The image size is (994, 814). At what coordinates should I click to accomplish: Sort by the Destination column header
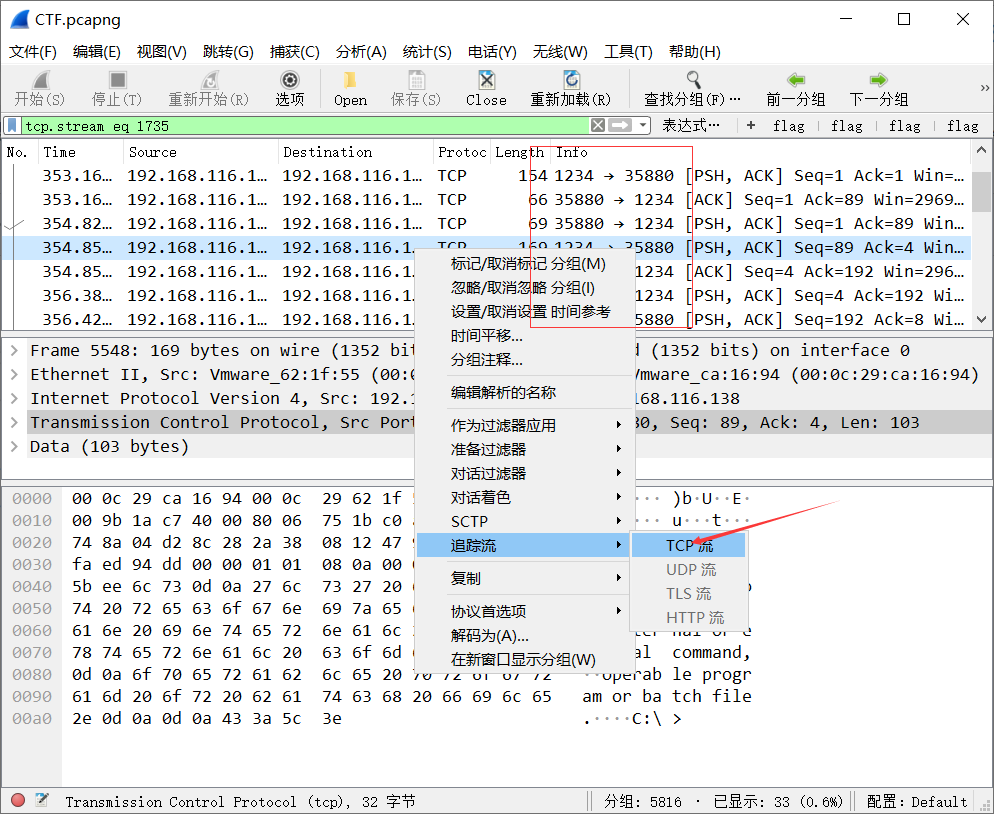click(356, 152)
